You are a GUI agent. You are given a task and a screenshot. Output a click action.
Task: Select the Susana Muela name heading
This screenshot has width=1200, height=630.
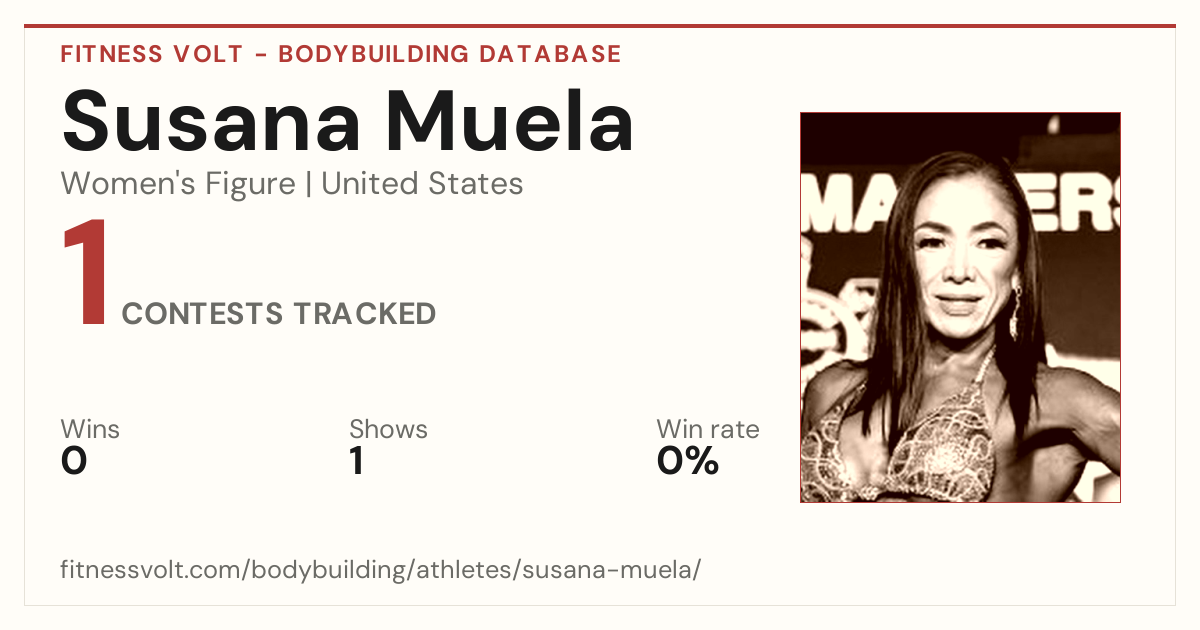(x=348, y=121)
